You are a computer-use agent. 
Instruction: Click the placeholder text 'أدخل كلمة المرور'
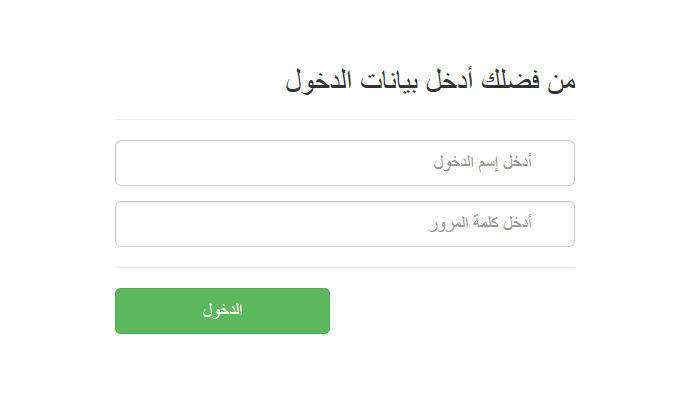tap(481, 223)
